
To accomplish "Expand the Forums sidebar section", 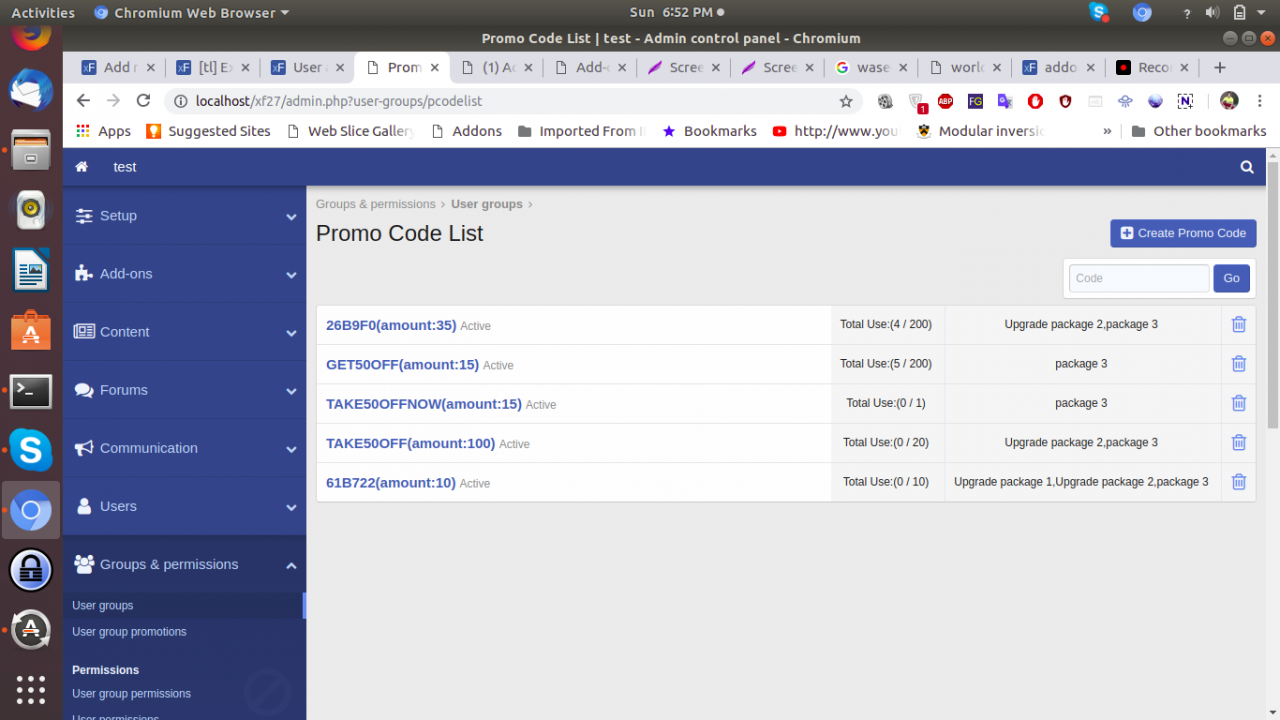I will (x=184, y=390).
